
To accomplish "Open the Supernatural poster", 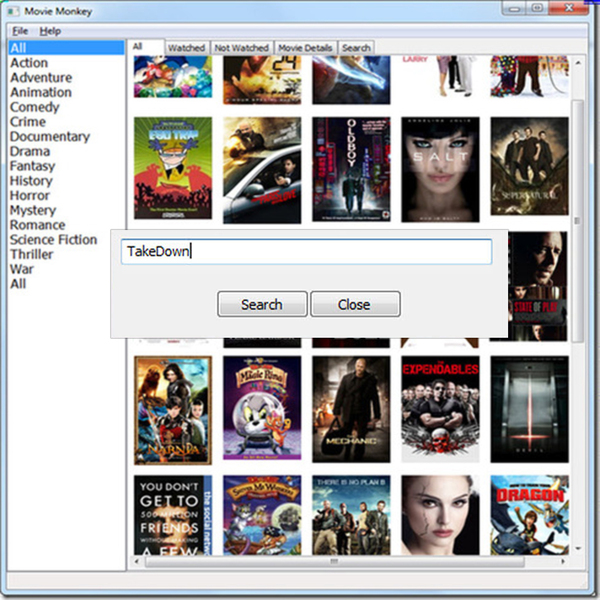I will (530, 166).
